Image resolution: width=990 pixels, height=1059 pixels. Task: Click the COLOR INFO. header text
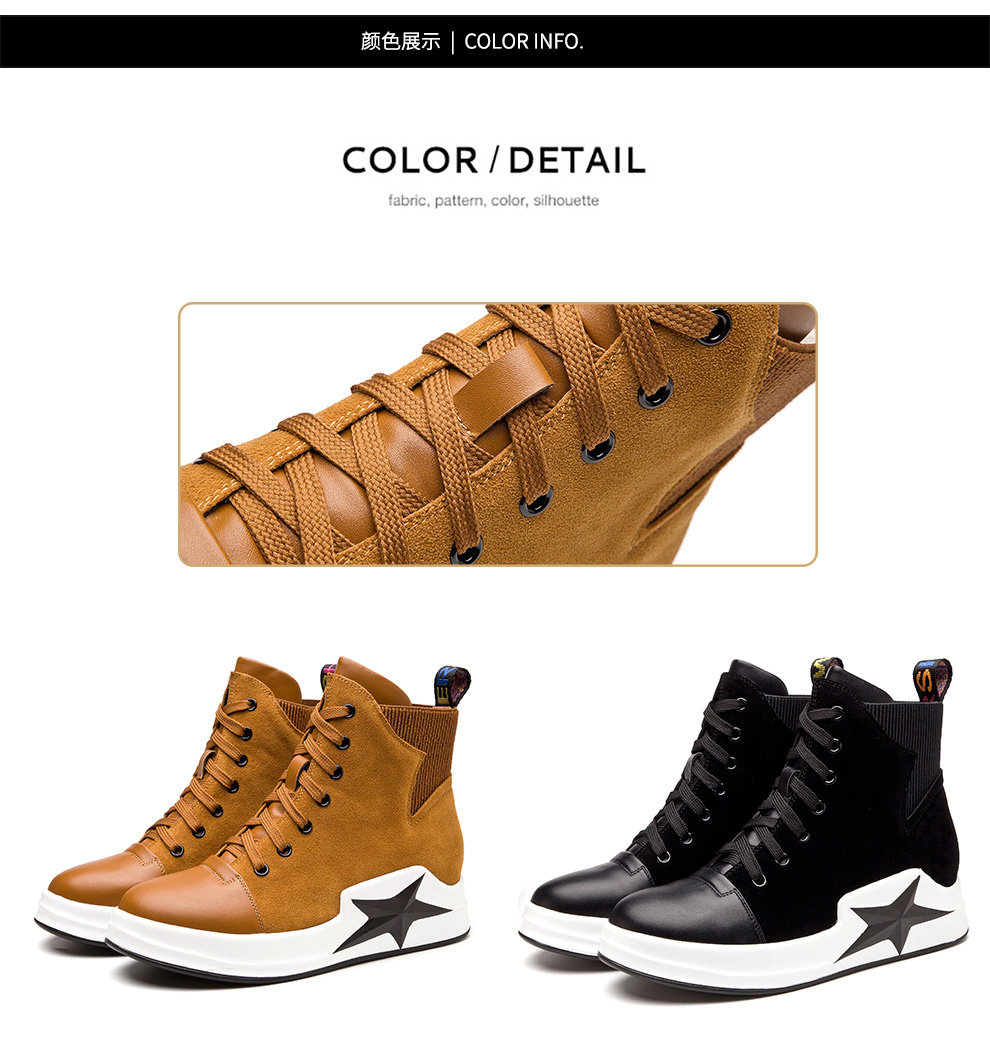click(x=523, y=41)
